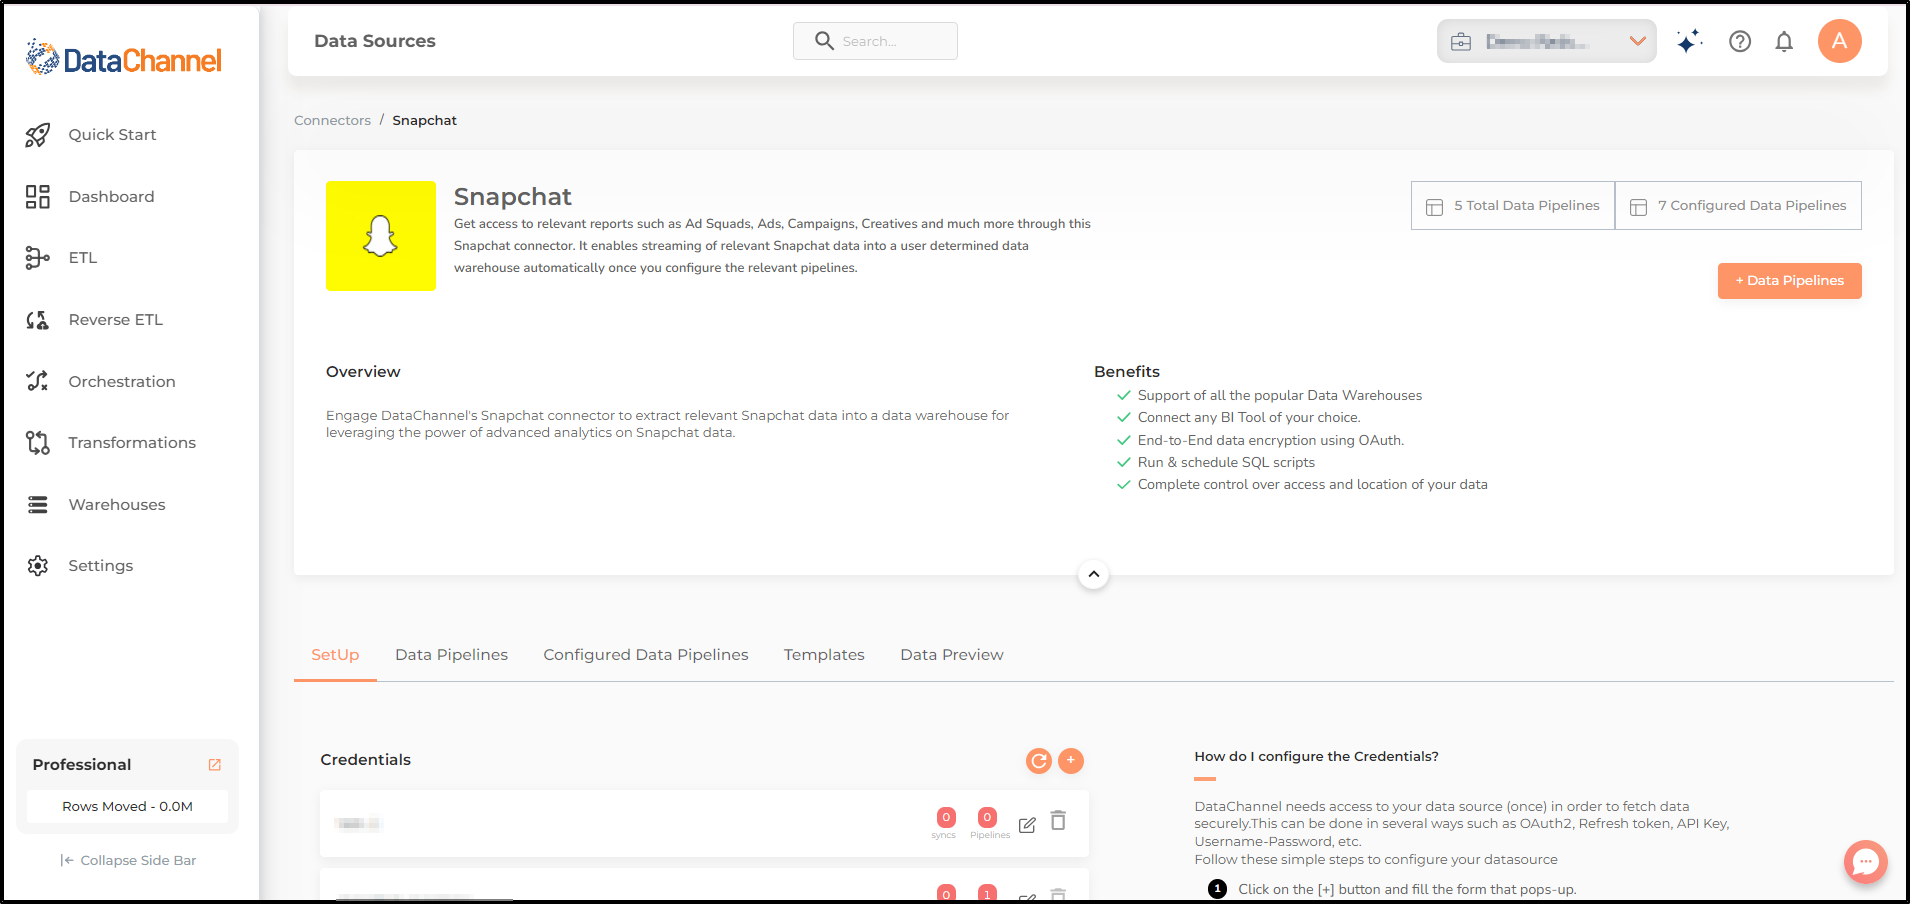Refresh the credentials list

1039,761
